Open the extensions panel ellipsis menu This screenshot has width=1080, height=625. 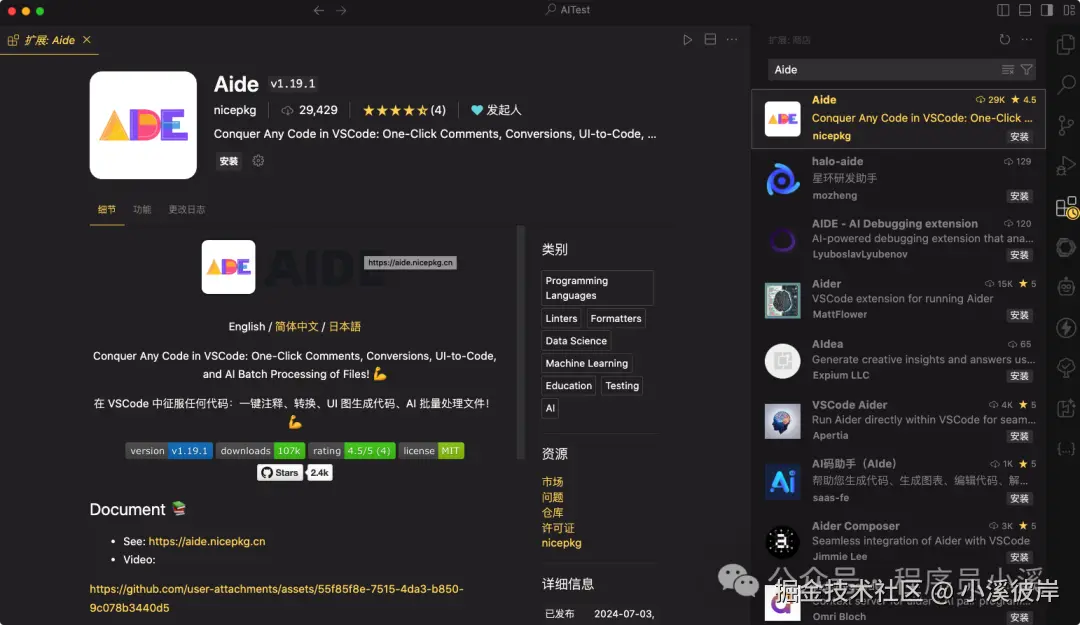pyautogui.click(x=1027, y=39)
